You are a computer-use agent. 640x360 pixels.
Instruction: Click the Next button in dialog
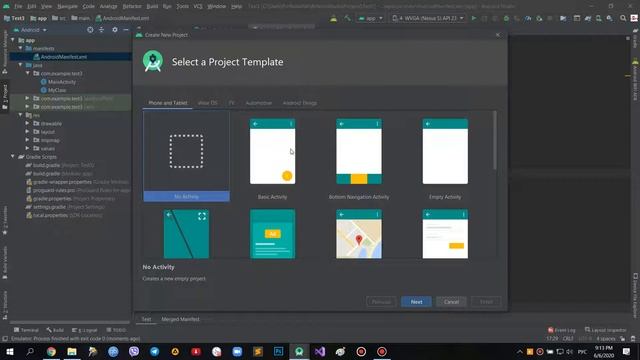click(x=416, y=302)
